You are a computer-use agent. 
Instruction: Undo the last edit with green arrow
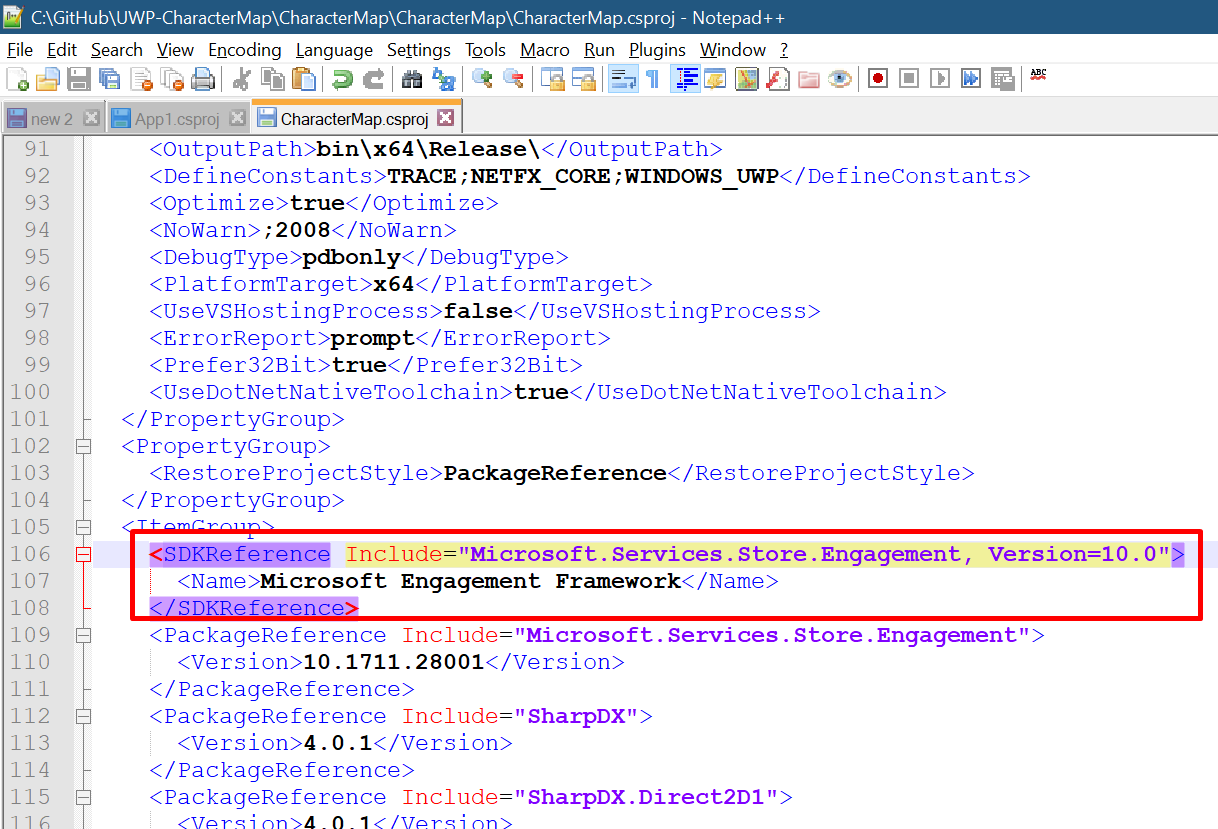[x=342, y=79]
